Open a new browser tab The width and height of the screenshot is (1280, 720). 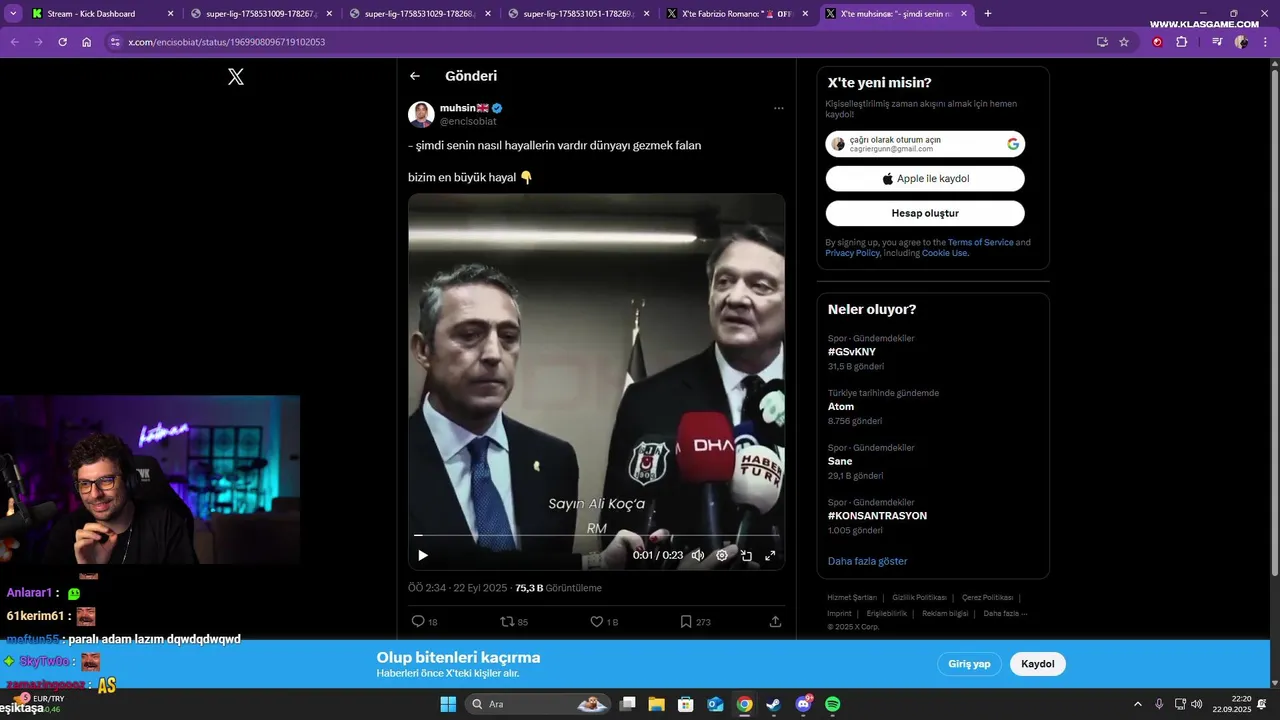click(x=988, y=14)
